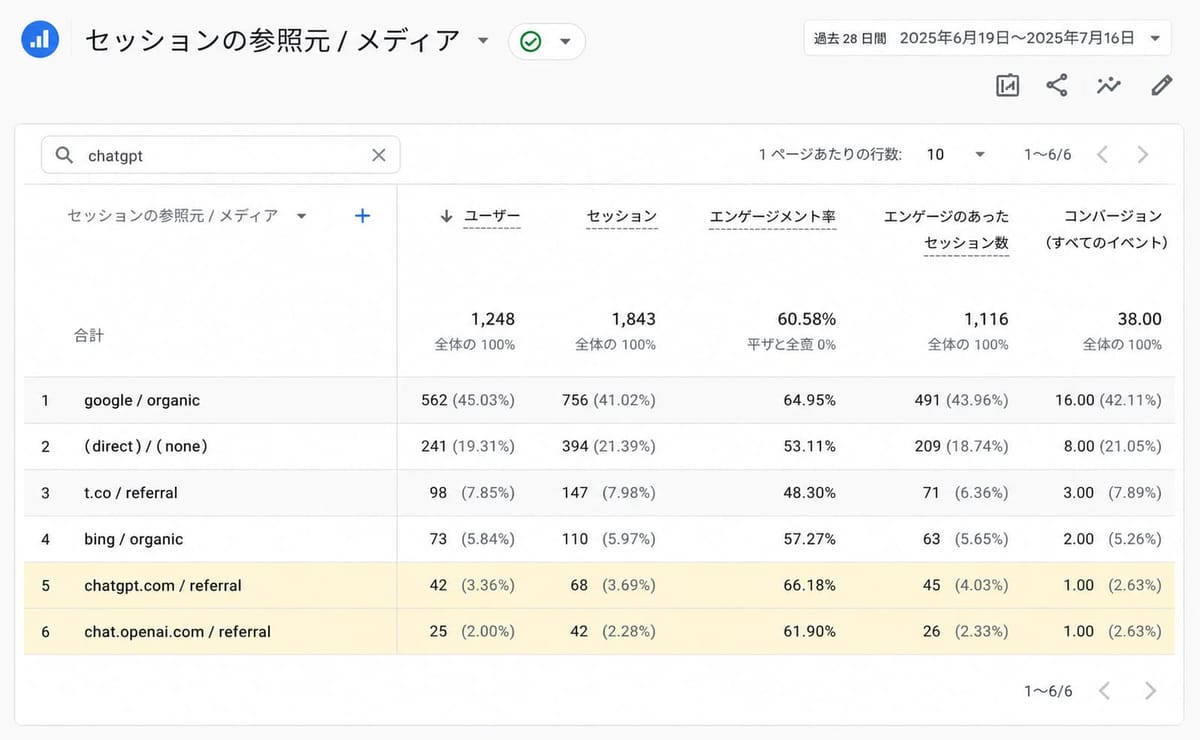Viewport: 1200px width, 740px height.
Task: Click google organic users cell 562
Action: tap(468, 400)
